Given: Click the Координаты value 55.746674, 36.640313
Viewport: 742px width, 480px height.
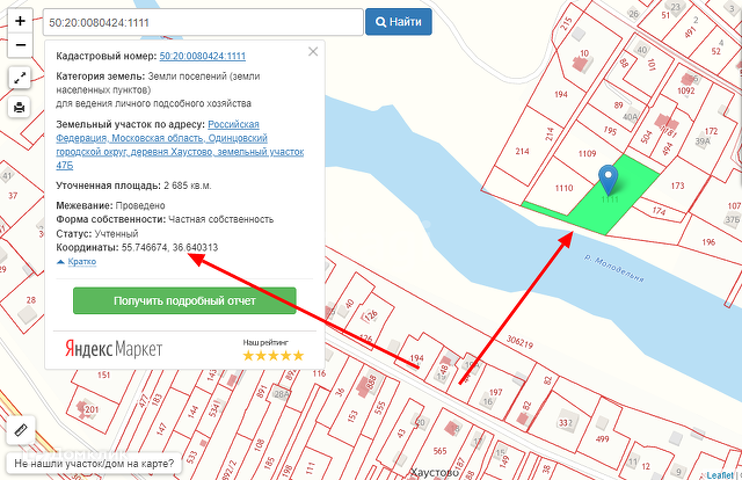Looking at the screenshot, I should [x=169, y=248].
